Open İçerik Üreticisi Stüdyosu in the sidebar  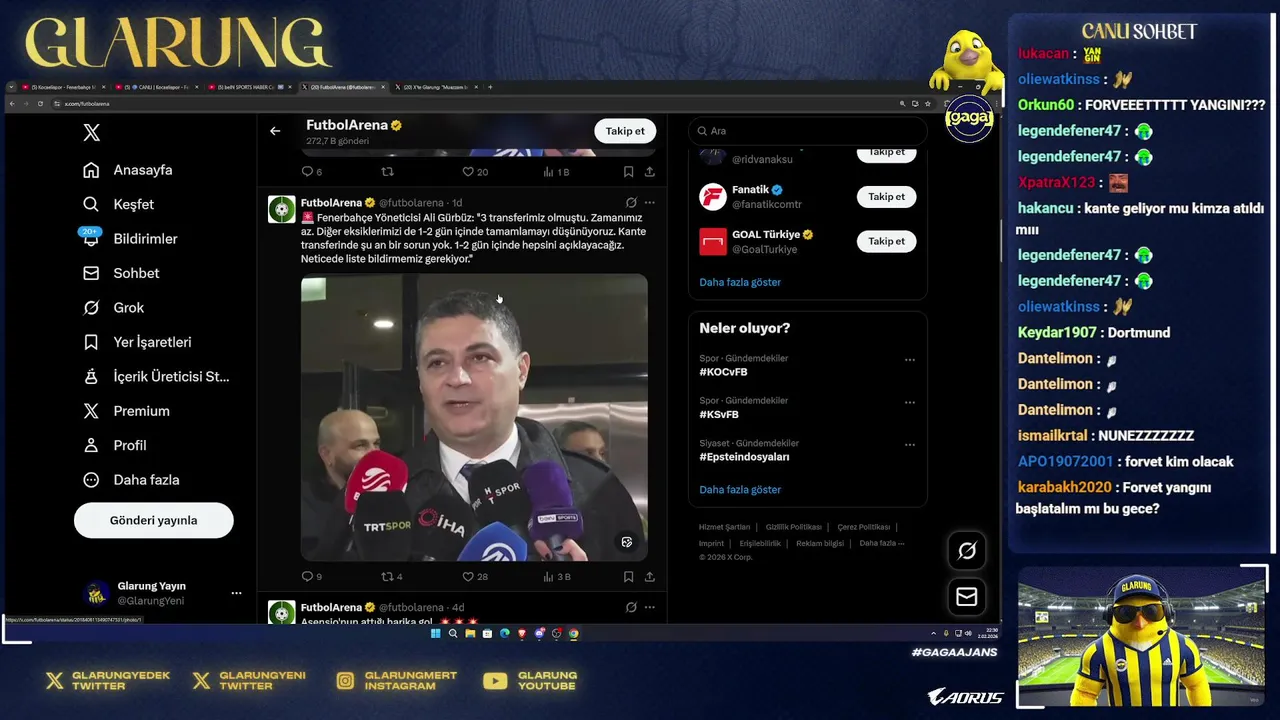[157, 377]
